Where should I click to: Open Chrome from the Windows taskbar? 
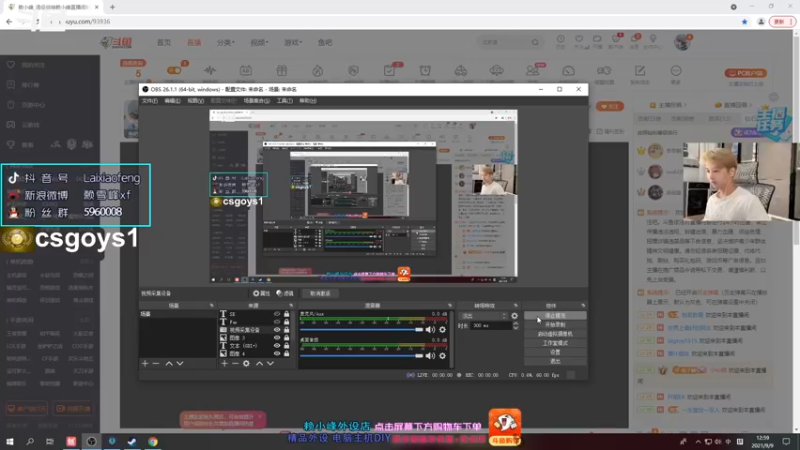(x=153, y=441)
